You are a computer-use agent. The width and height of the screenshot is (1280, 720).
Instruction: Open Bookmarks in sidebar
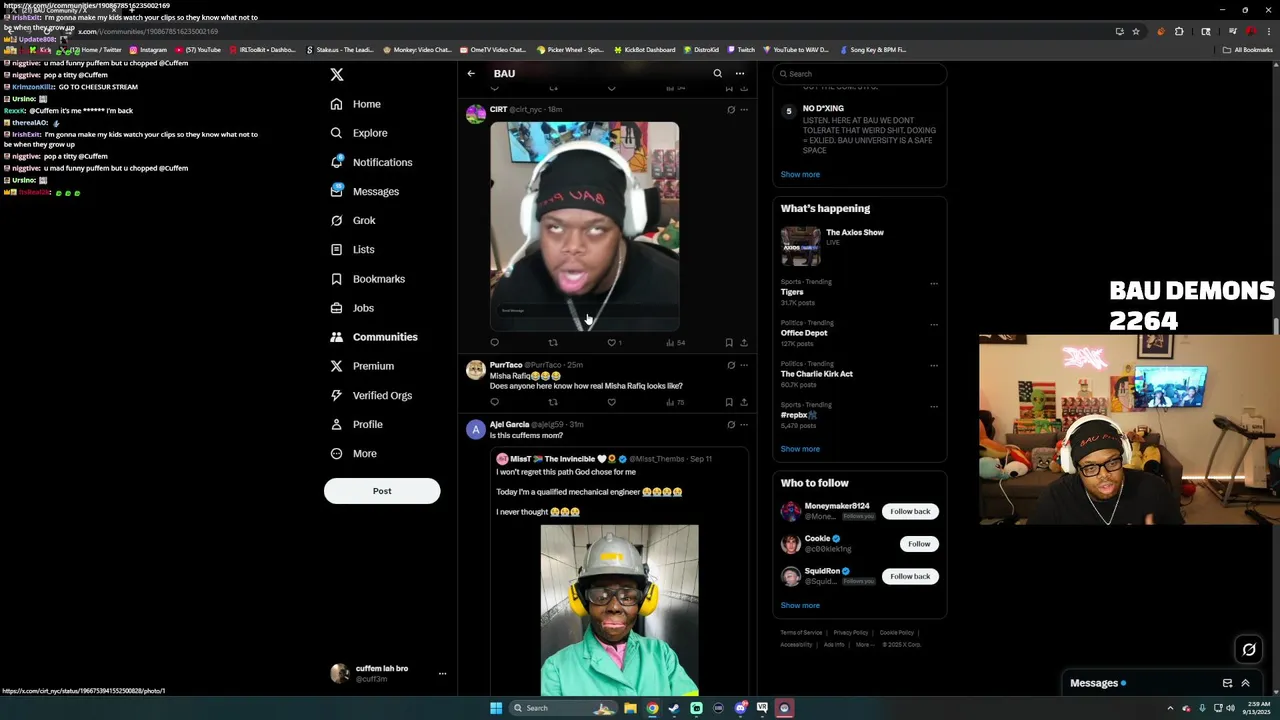pyautogui.click(x=367, y=279)
